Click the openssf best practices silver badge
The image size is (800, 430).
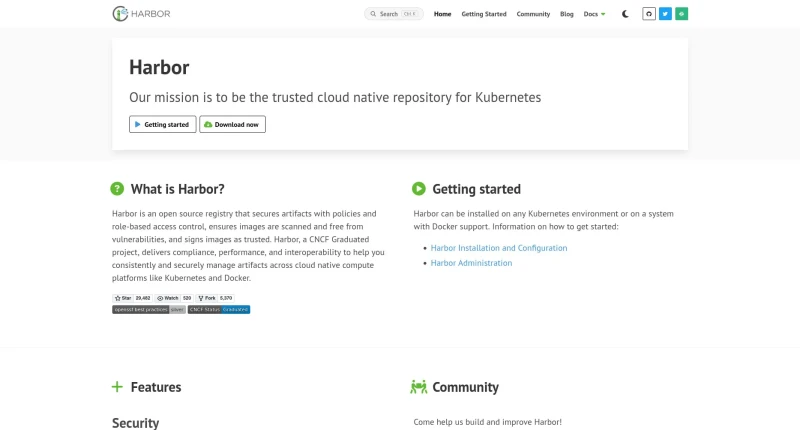tap(148, 309)
